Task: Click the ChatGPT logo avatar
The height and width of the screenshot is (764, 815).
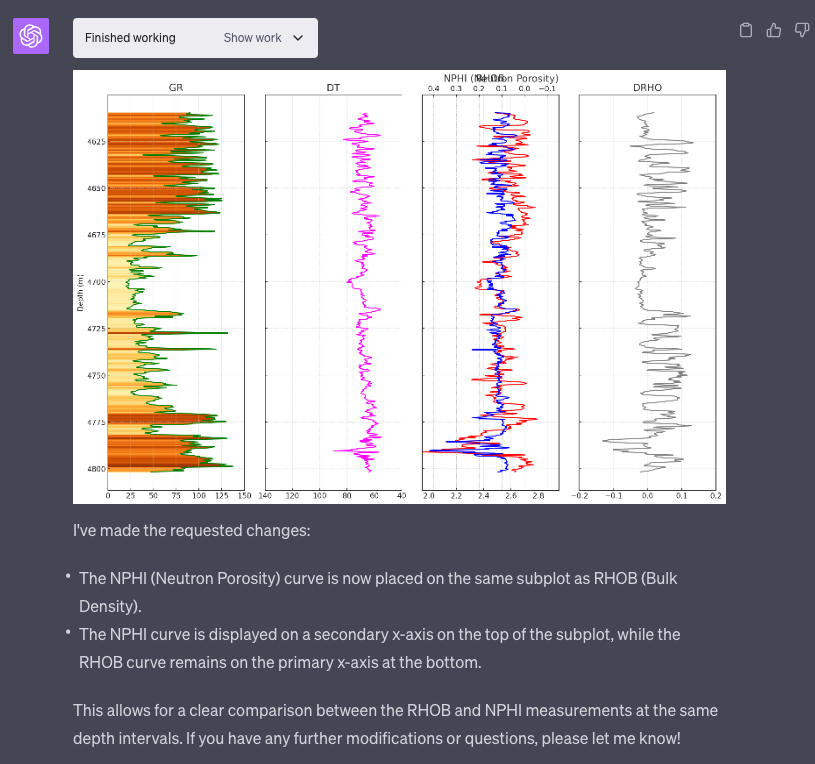Action: 31,36
